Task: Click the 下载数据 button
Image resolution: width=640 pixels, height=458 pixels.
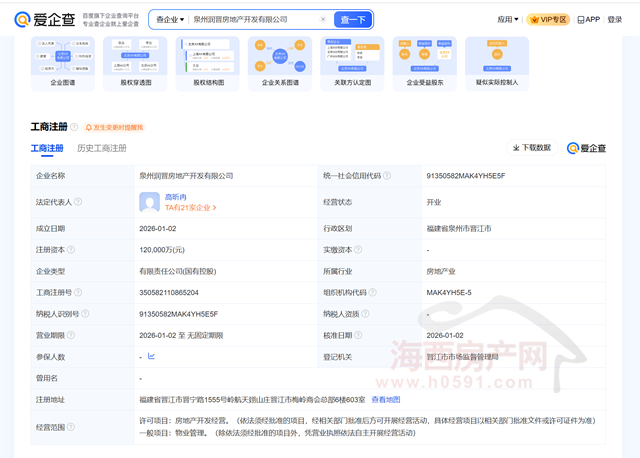Action: [532, 148]
